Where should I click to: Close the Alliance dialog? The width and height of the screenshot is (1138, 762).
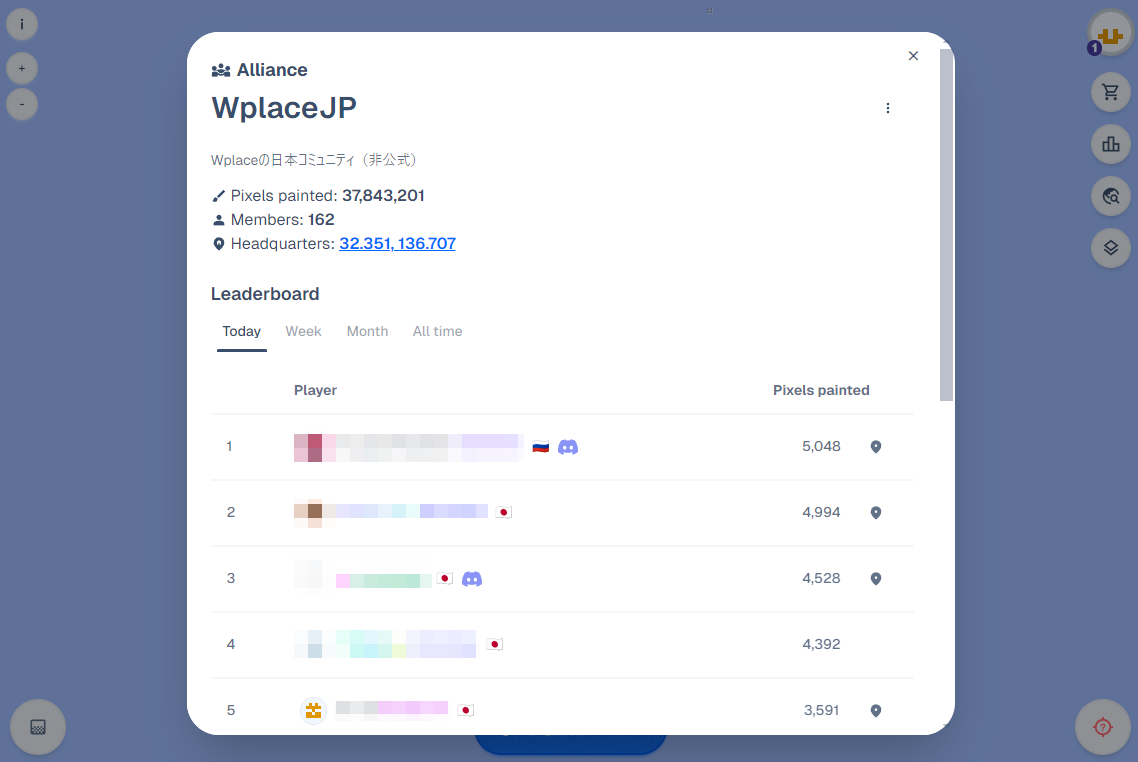pos(913,56)
